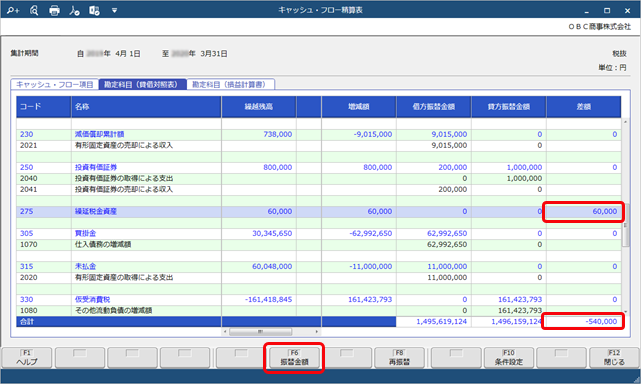641x384 pixels.
Task: Click vertical scrollbar up arrow
Action: [625, 122]
